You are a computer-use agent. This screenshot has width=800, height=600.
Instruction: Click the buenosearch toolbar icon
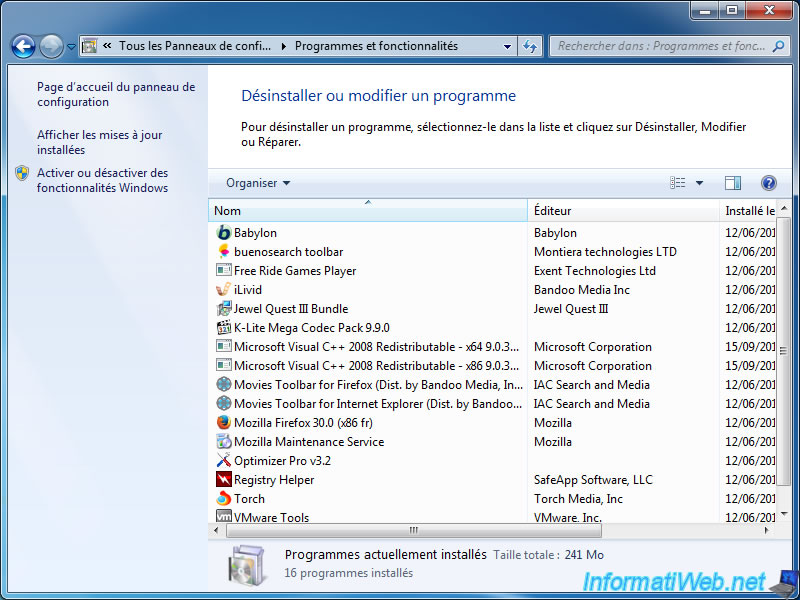click(223, 252)
